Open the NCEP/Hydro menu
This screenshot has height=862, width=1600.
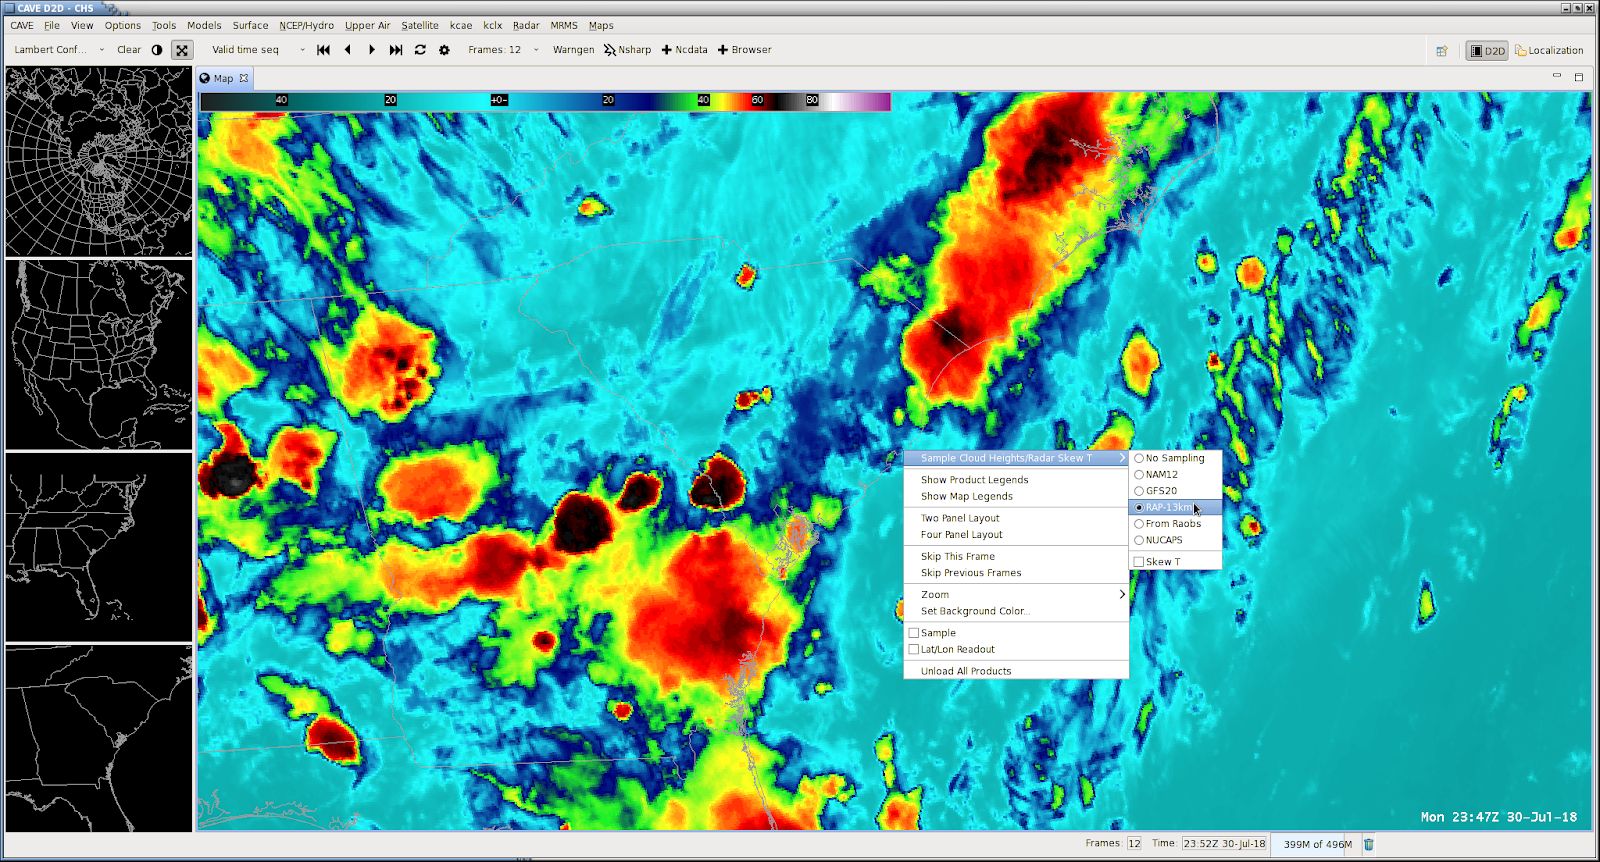point(307,25)
